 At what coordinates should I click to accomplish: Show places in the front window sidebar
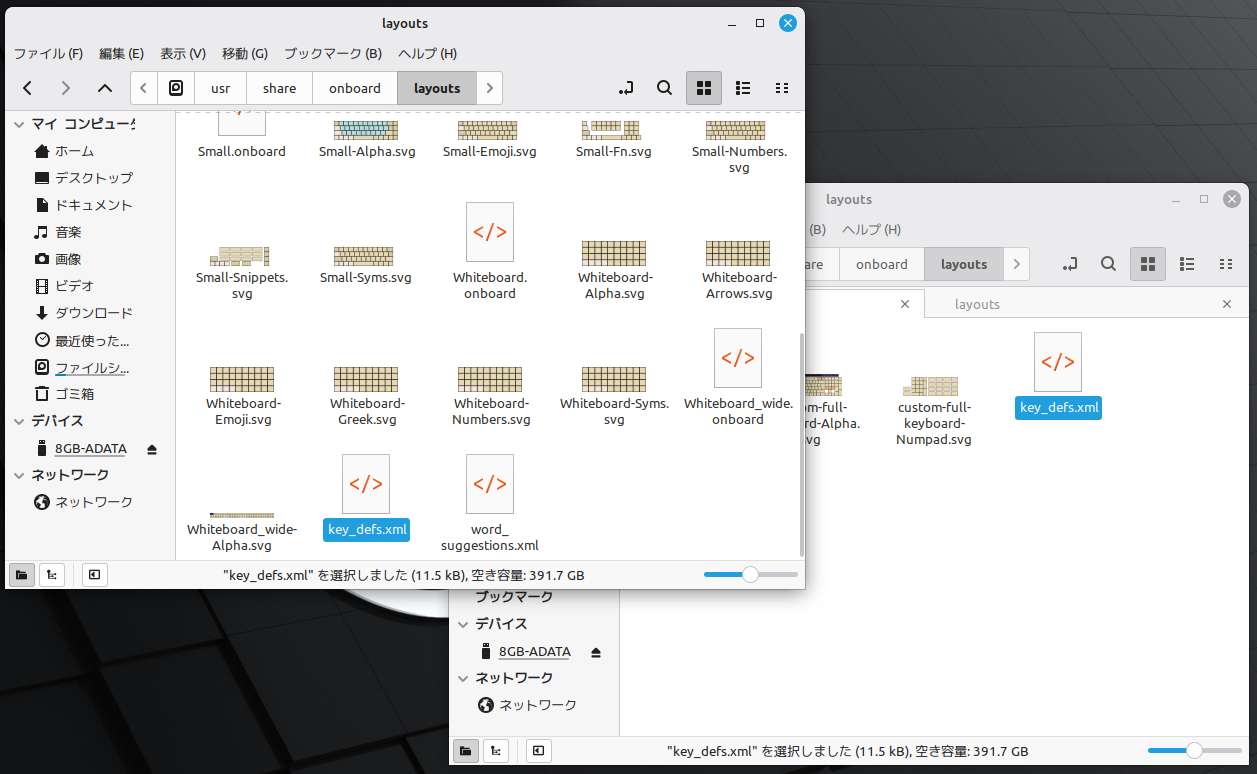21,575
